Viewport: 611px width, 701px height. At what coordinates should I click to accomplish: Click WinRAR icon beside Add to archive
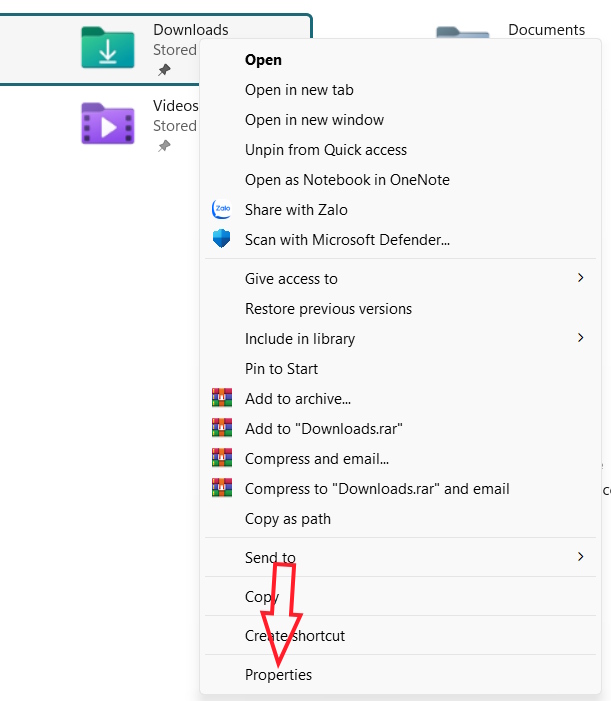coord(222,398)
